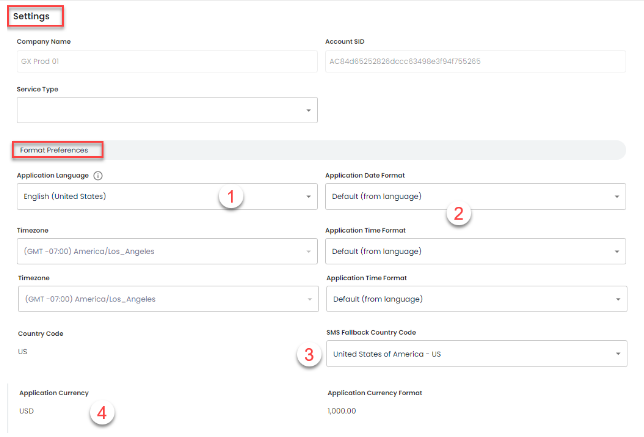The height and width of the screenshot is (437, 644).
Task: Expand the Application Date Format dropdown
Action: (476, 196)
